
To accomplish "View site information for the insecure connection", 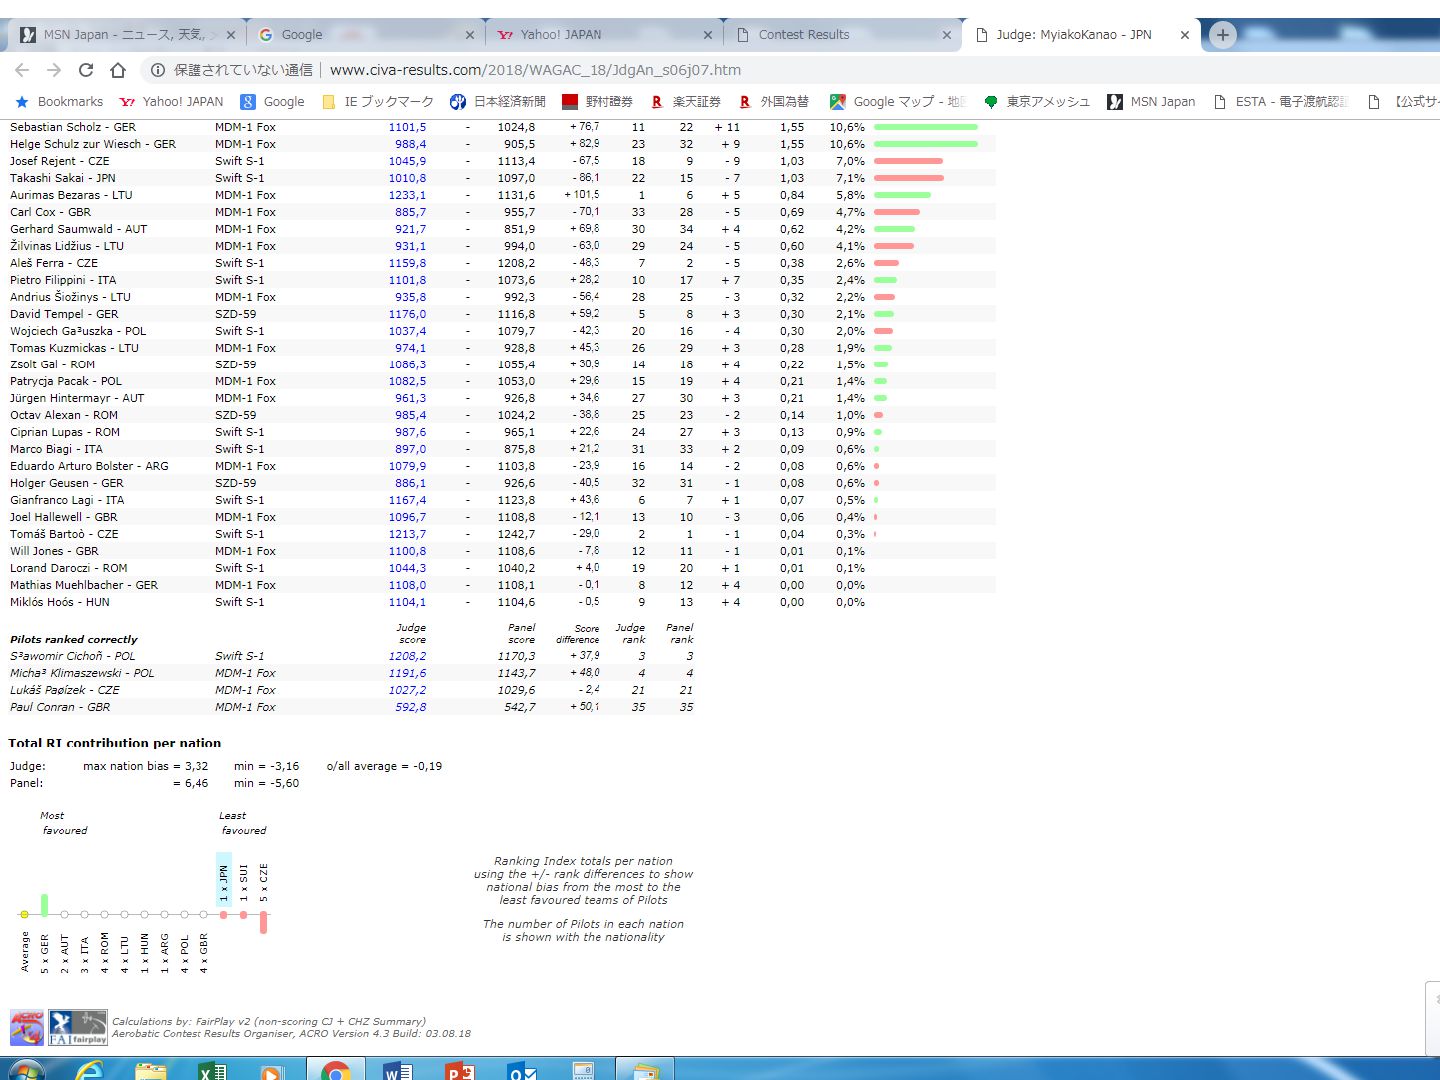I will click(x=158, y=70).
